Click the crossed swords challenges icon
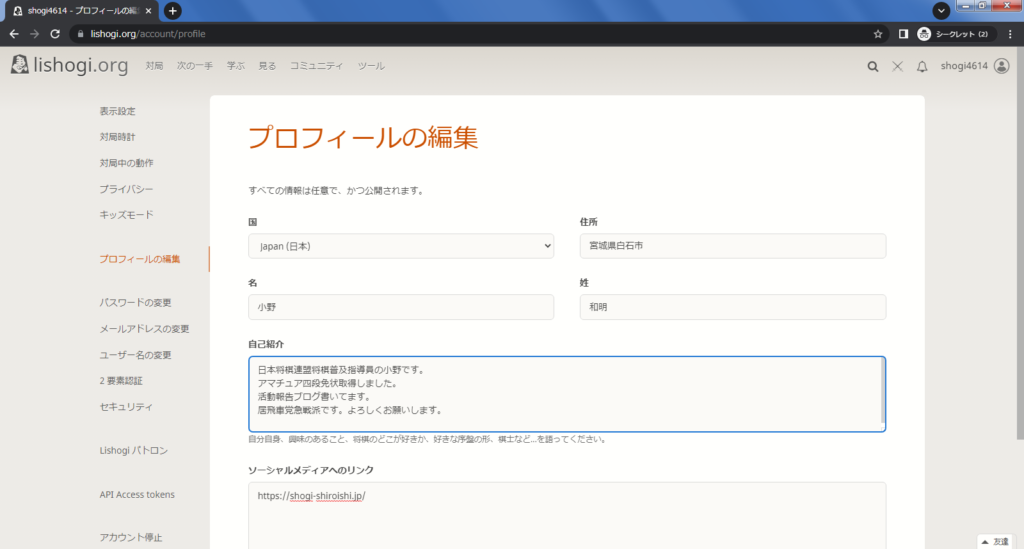This screenshot has height=549, width=1024. click(897, 66)
